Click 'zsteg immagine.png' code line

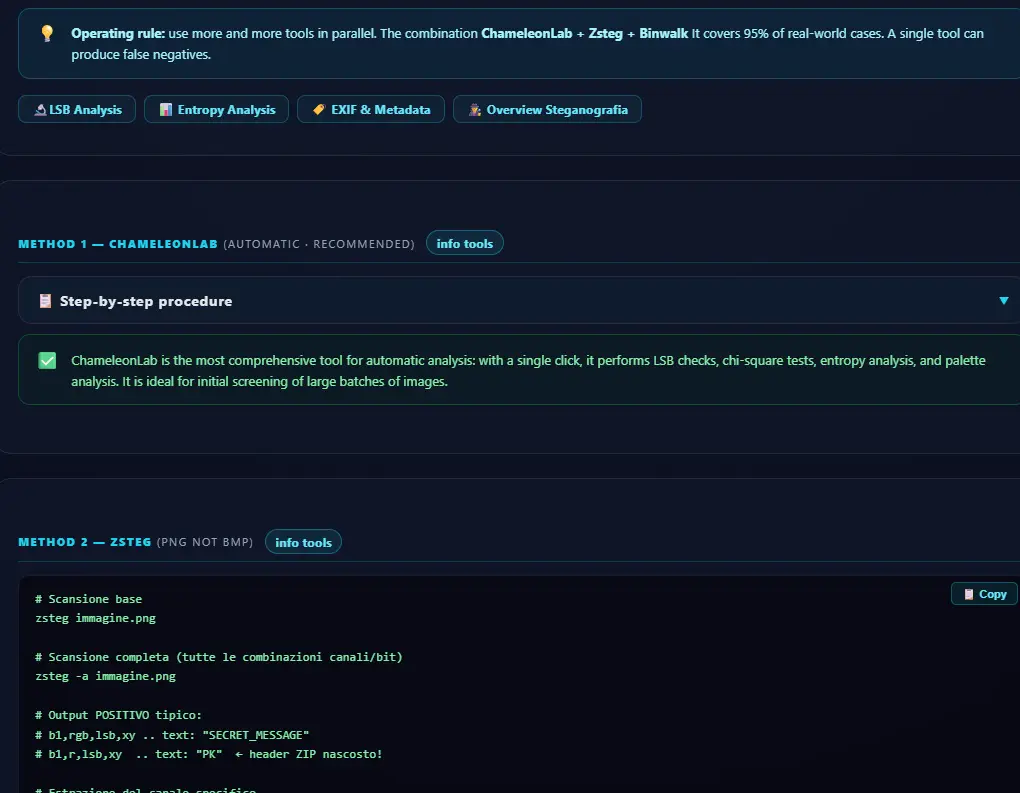(x=96, y=618)
